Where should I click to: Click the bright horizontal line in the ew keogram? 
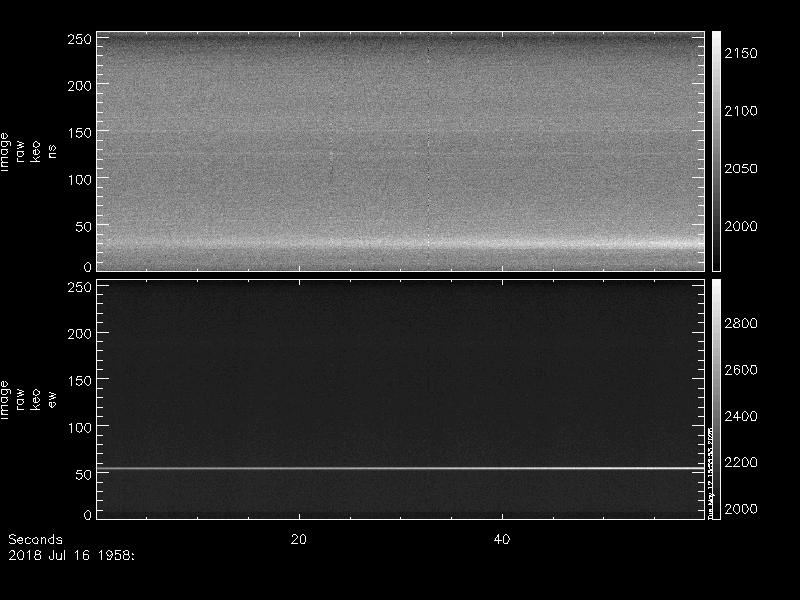401,468
